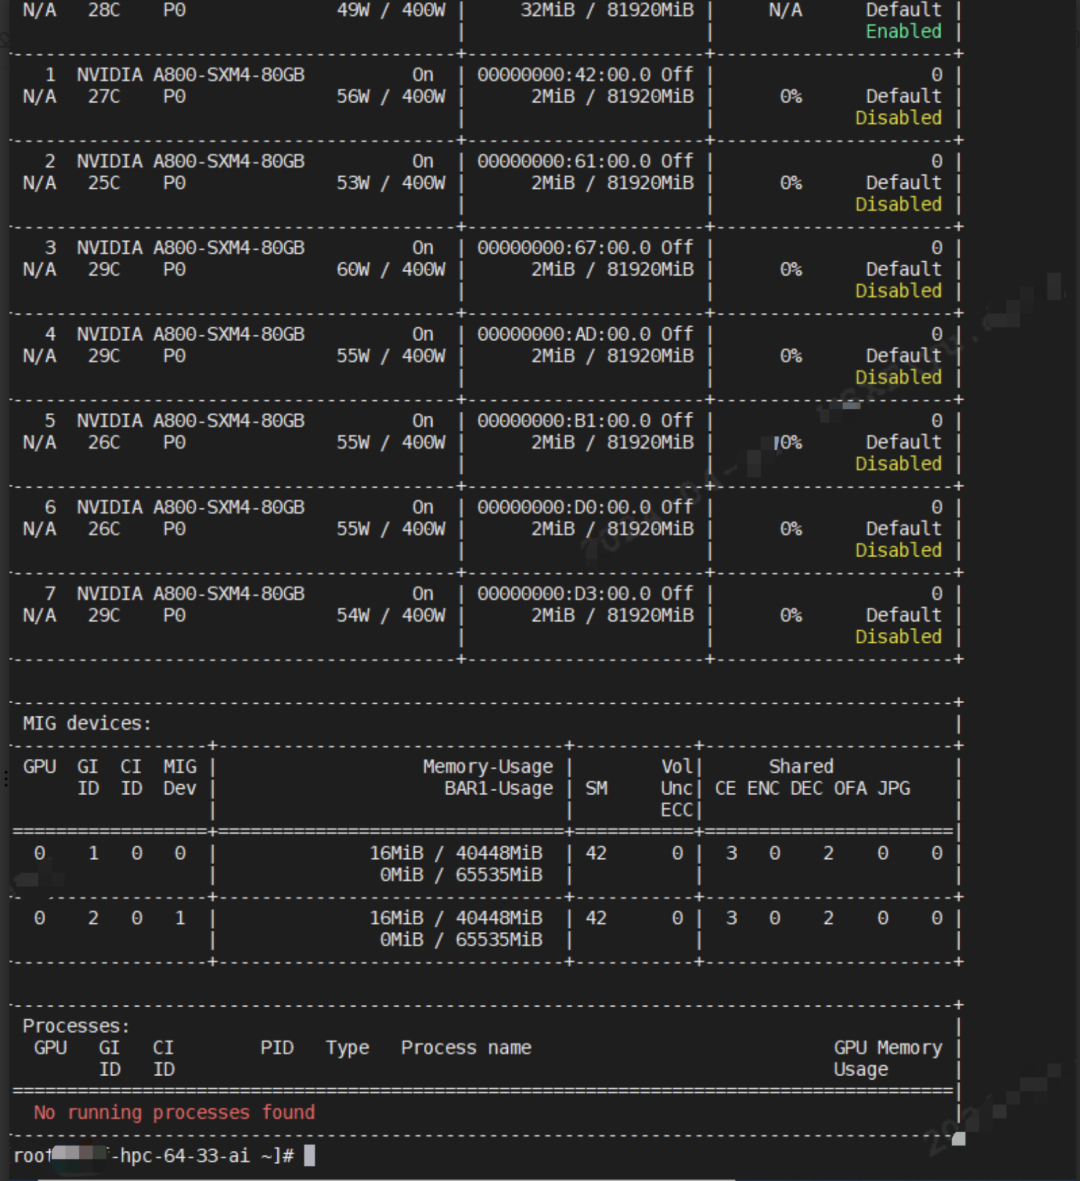Select the 'Type' column header

point(347,1048)
